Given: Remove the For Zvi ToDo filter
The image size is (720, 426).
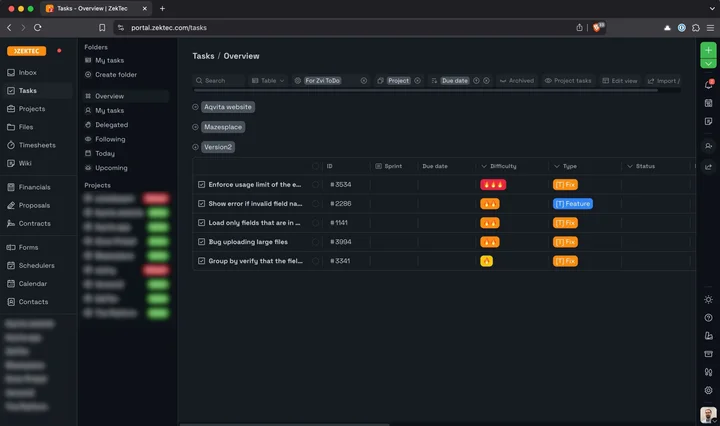Looking at the screenshot, I should pos(364,81).
